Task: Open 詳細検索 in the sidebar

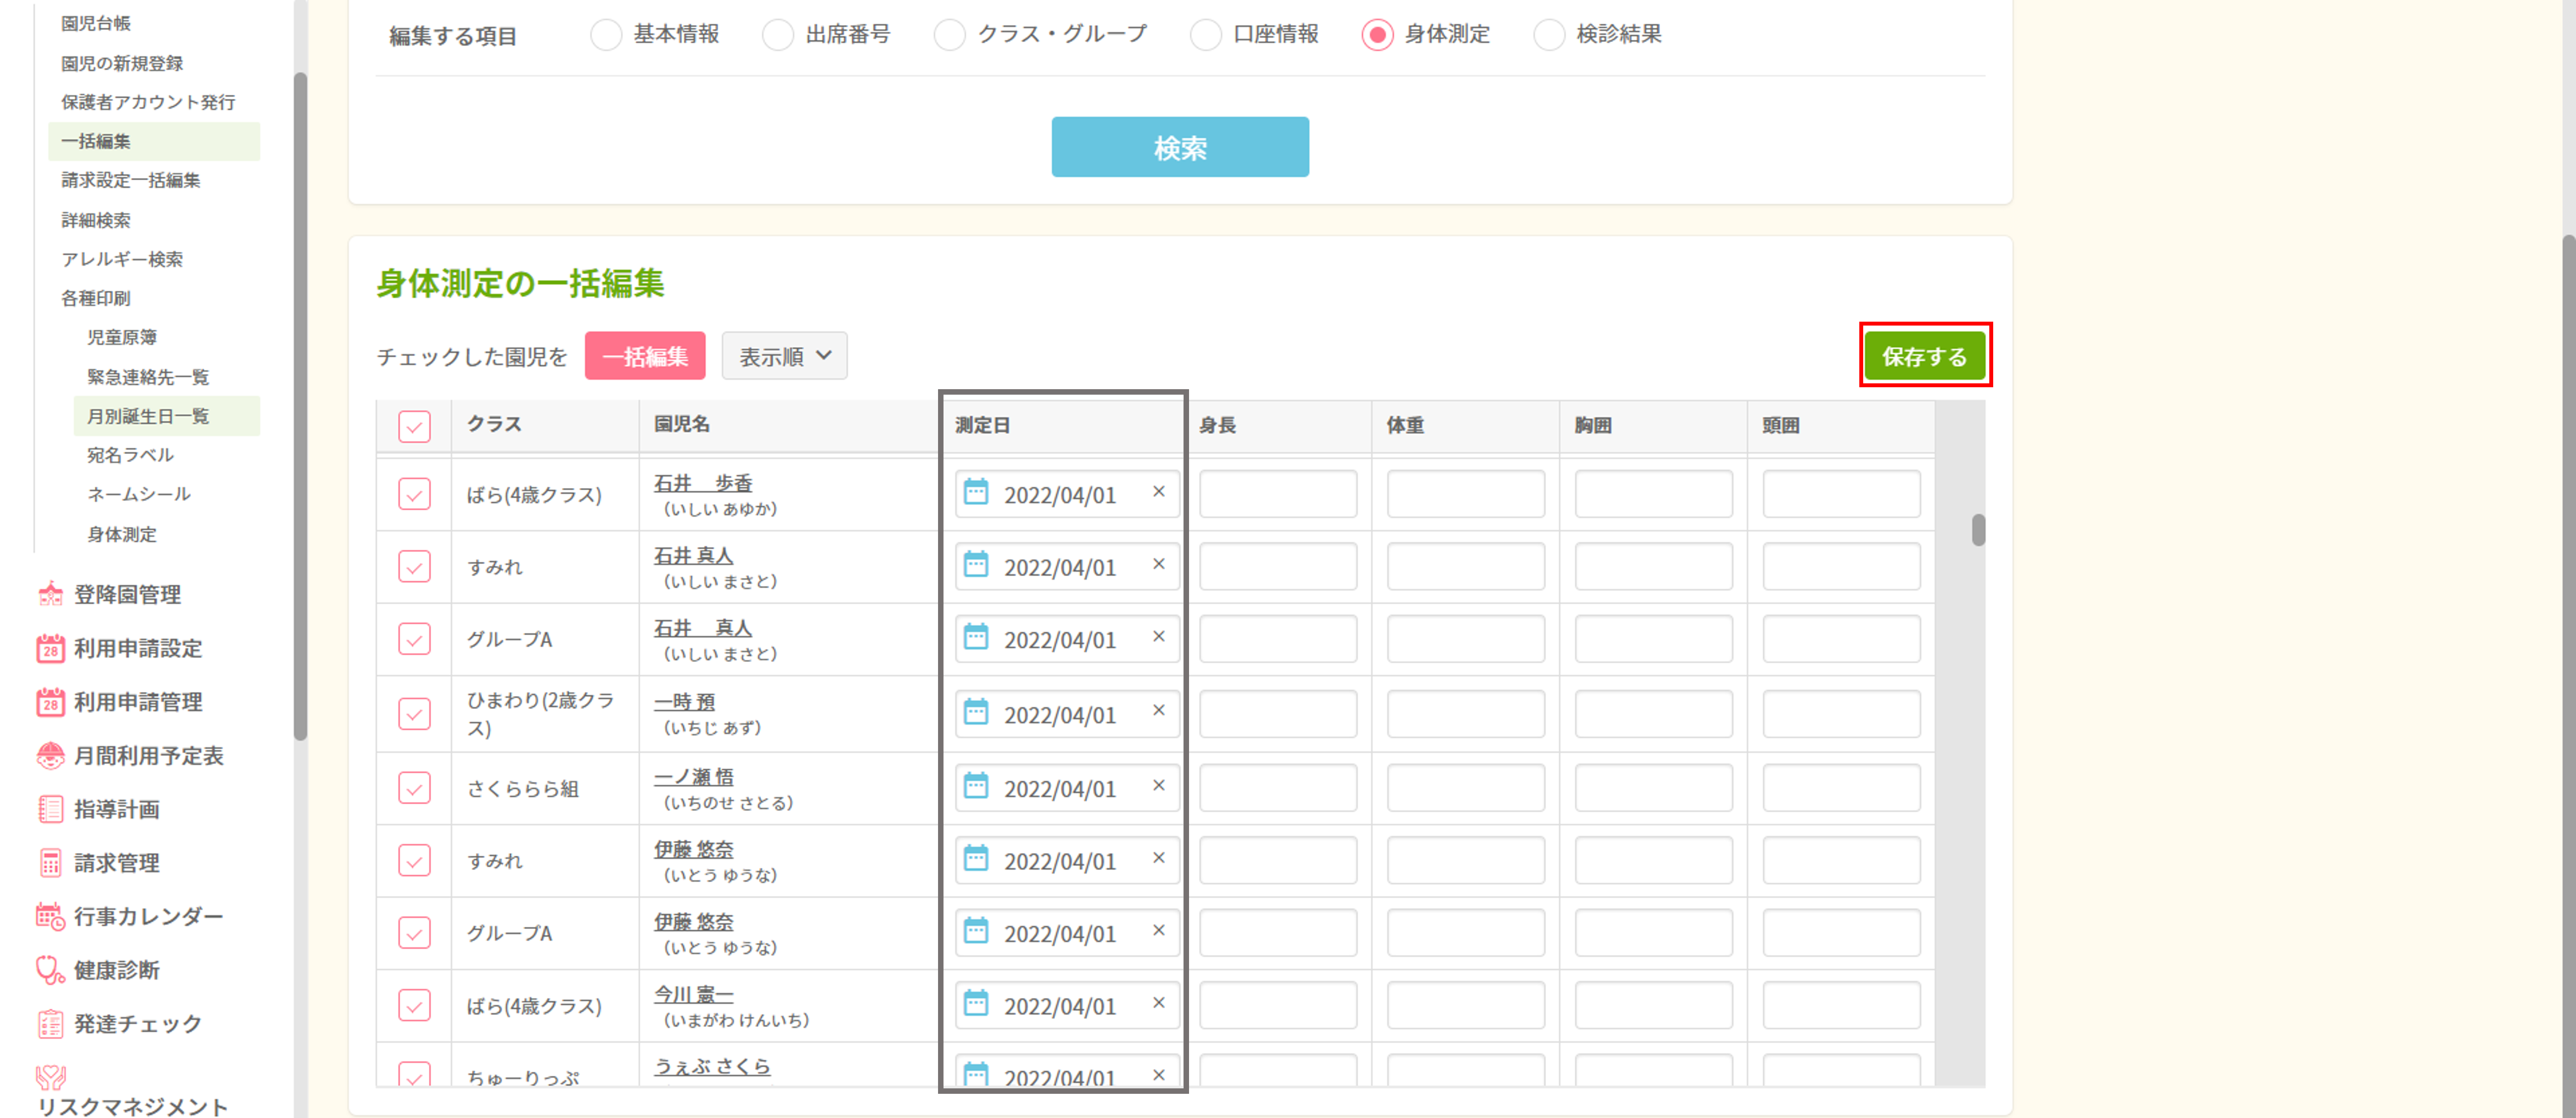Action: coord(96,220)
